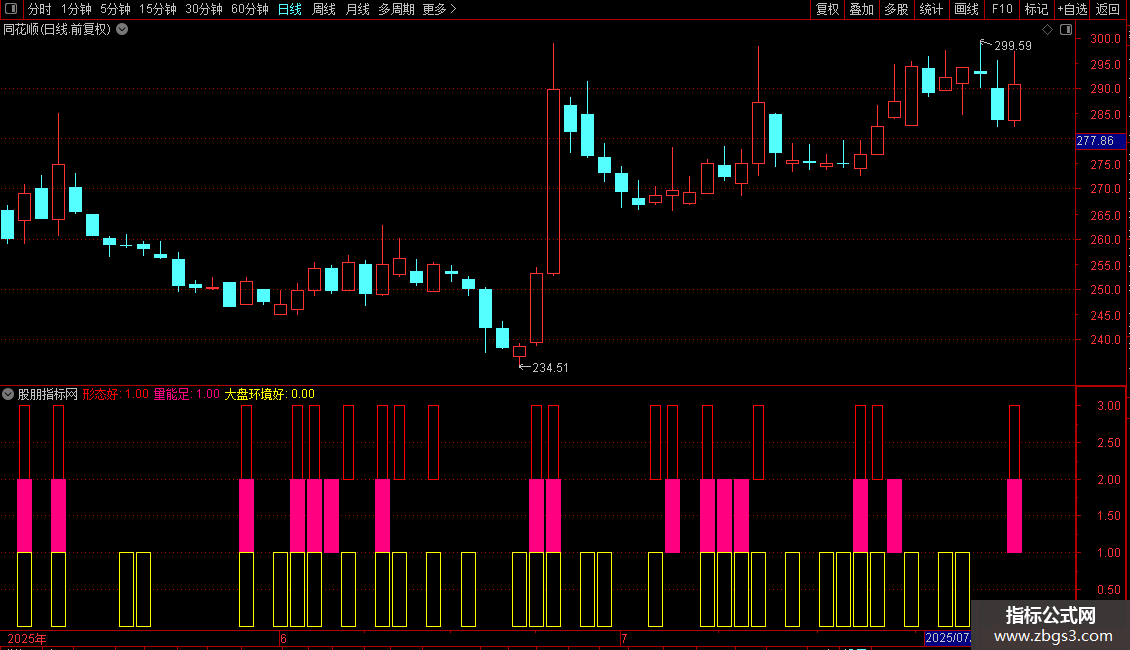1130x650 pixels.
Task: Toggle the right side panel icon
Action: (1066, 30)
